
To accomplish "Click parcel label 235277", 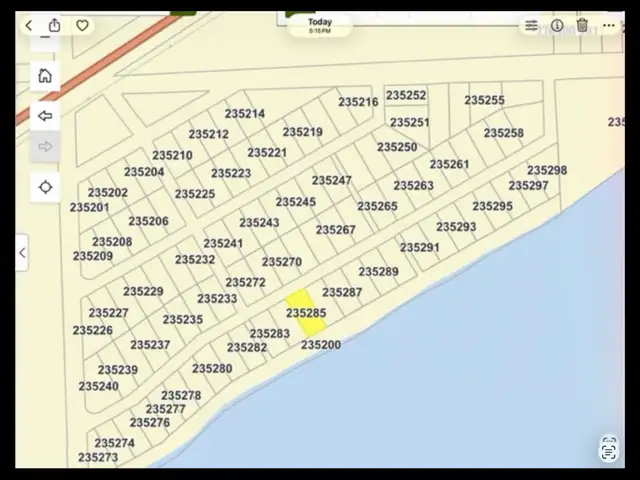I will click(x=166, y=409).
